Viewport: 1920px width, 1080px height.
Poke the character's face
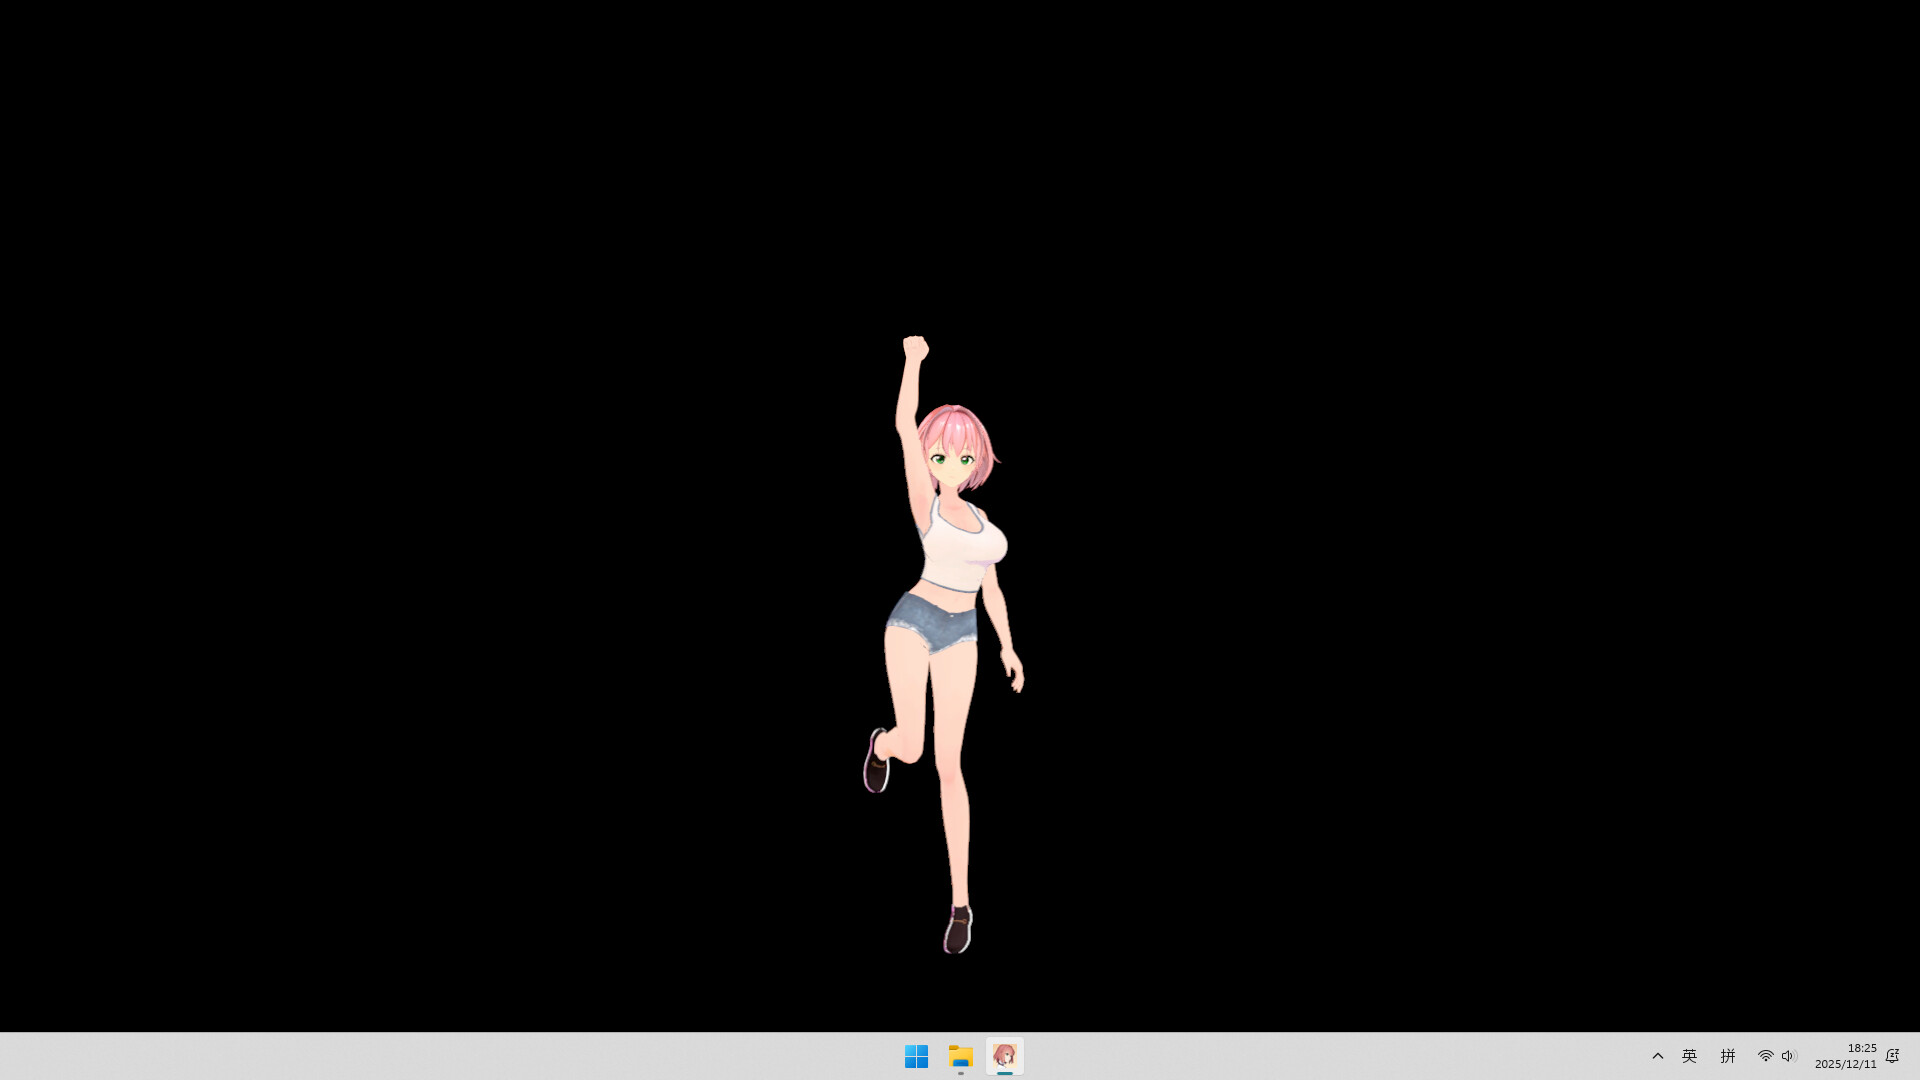coord(955,465)
